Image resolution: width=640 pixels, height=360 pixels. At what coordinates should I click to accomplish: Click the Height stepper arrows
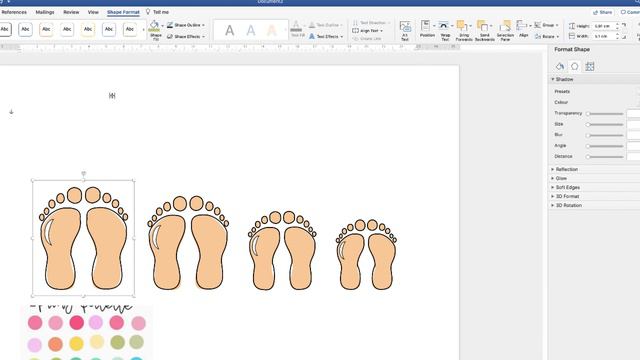tap(617, 26)
